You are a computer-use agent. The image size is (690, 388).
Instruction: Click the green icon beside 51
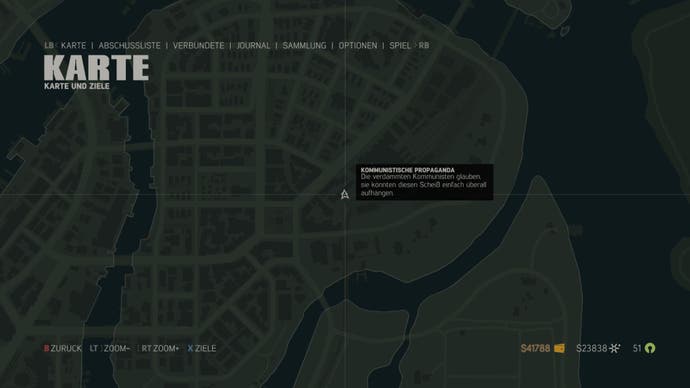pyautogui.click(x=650, y=348)
